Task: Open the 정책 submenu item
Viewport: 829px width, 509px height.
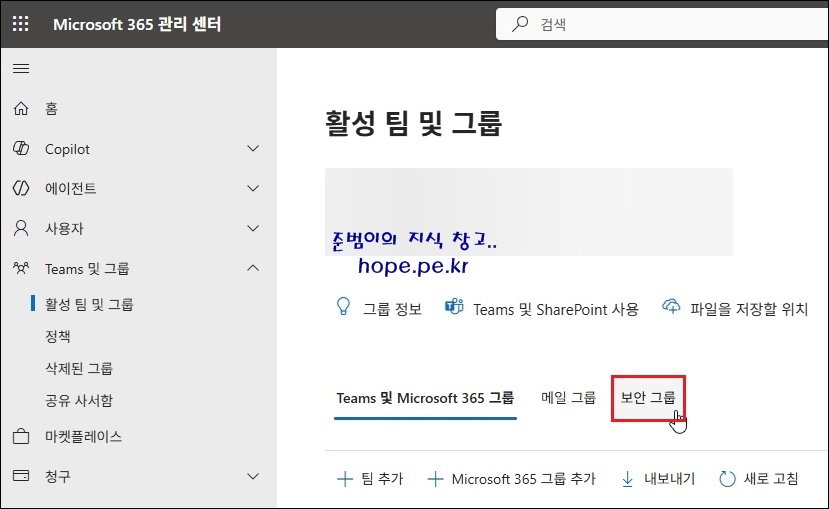Action: tap(58, 336)
